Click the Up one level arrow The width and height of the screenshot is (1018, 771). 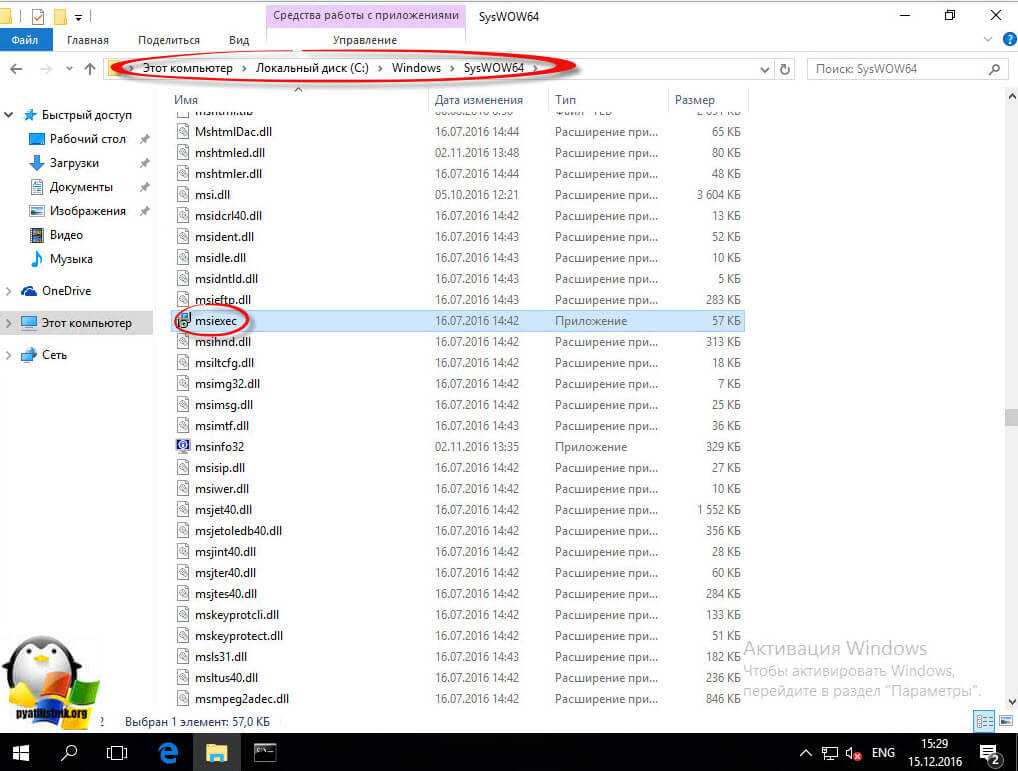click(90, 69)
